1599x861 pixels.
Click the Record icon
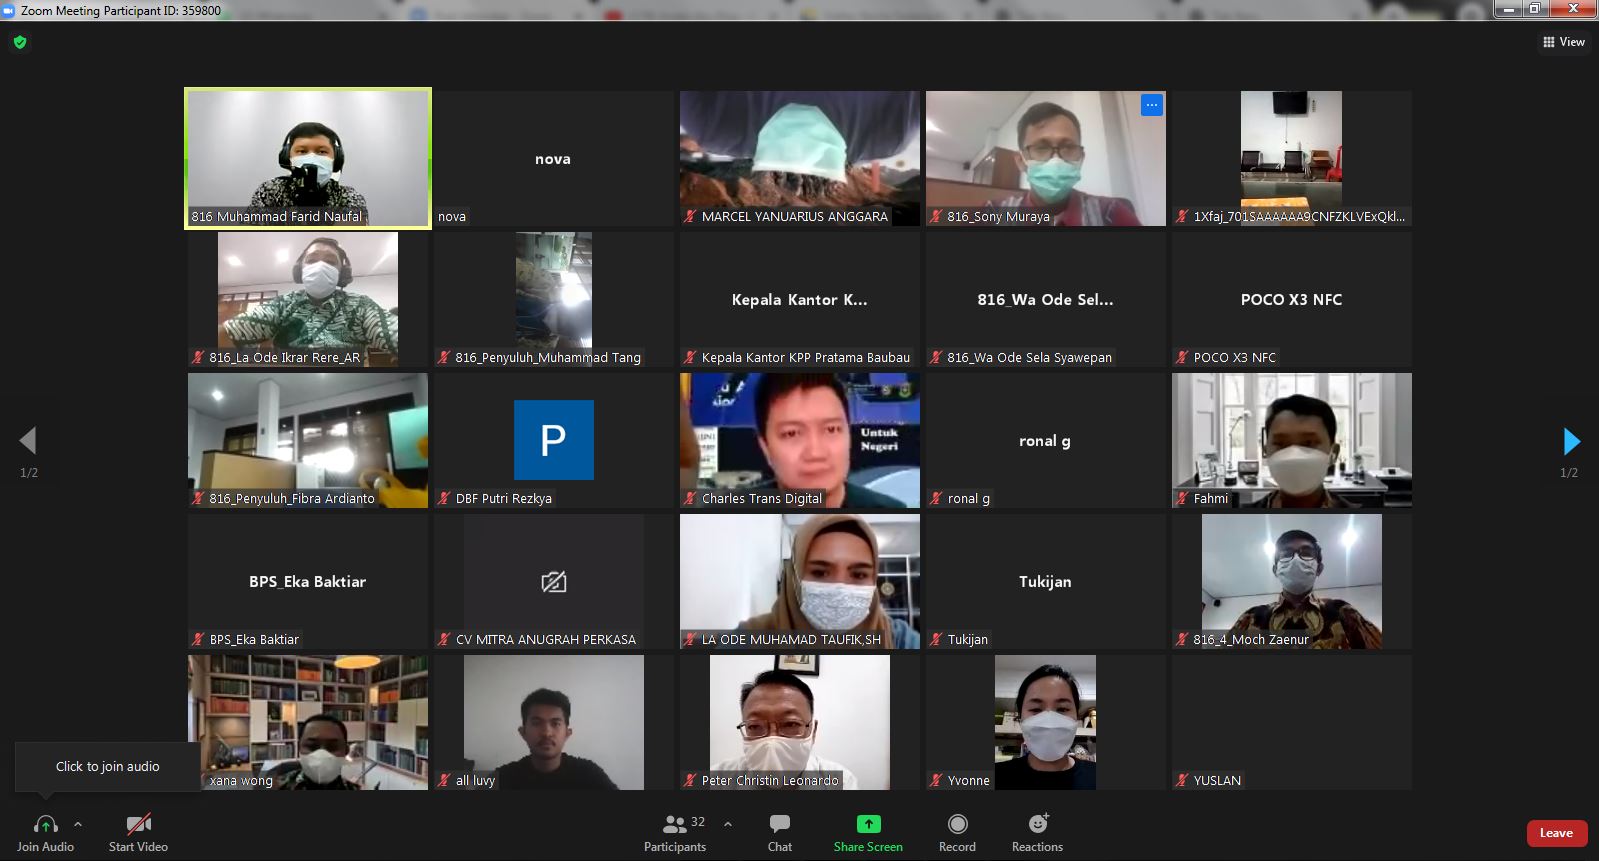[x=957, y=824]
